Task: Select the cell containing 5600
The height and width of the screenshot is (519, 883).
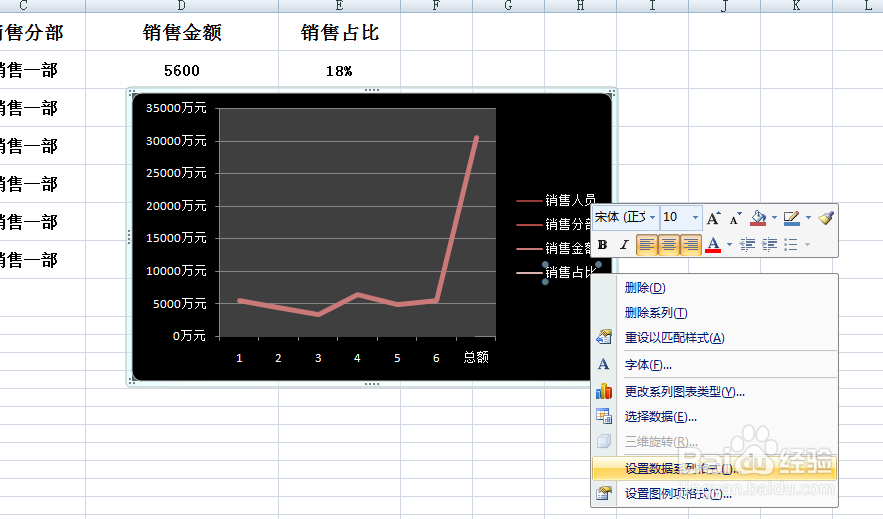Action: click(182, 70)
